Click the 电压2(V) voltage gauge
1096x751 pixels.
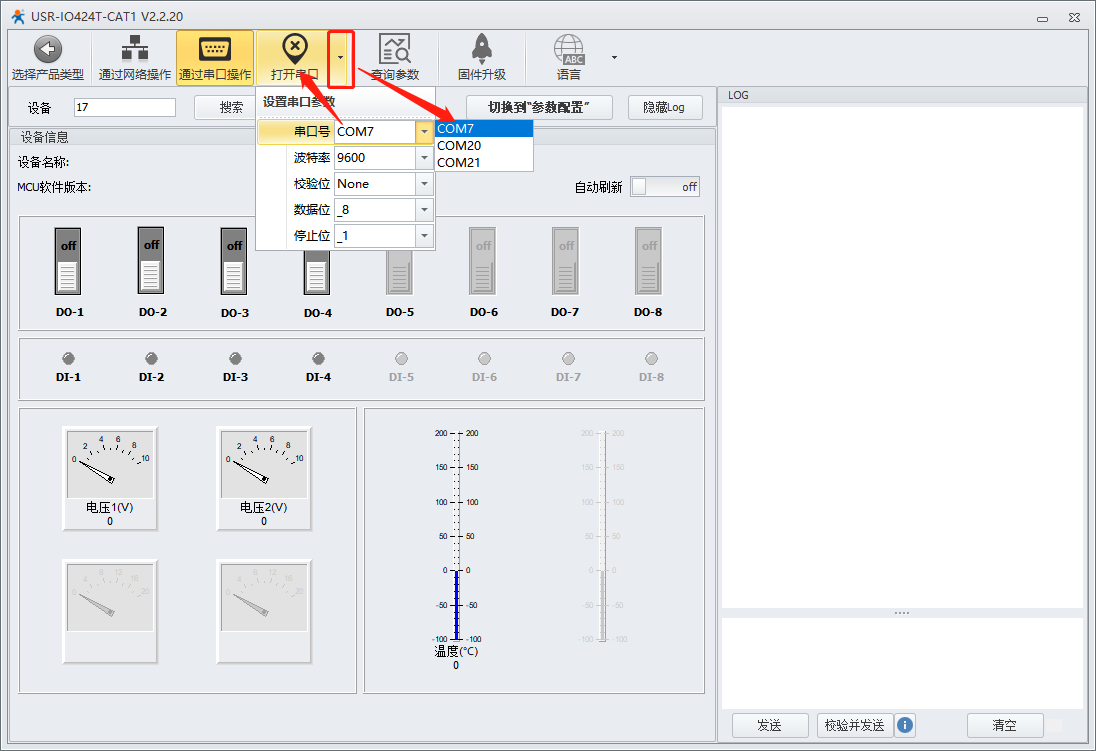[264, 478]
